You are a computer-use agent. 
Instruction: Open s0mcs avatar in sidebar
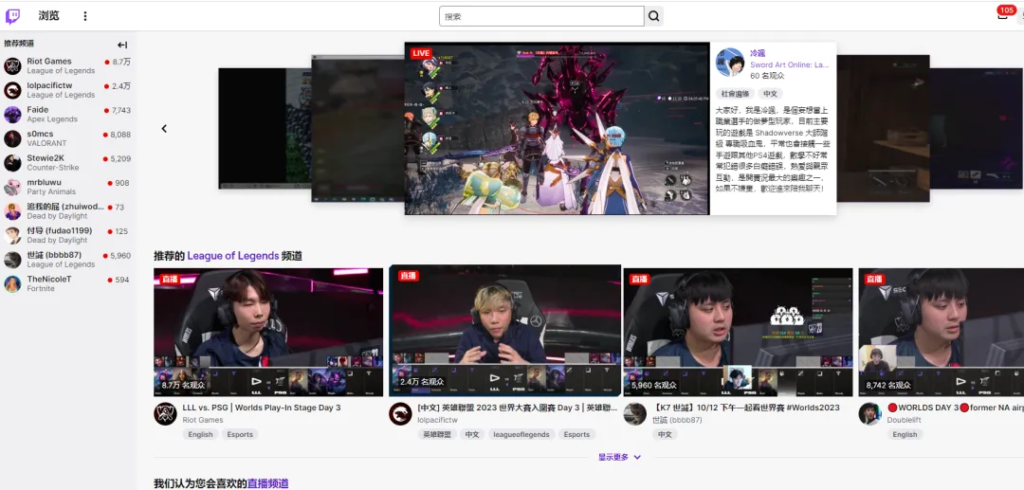pyautogui.click(x=12, y=139)
